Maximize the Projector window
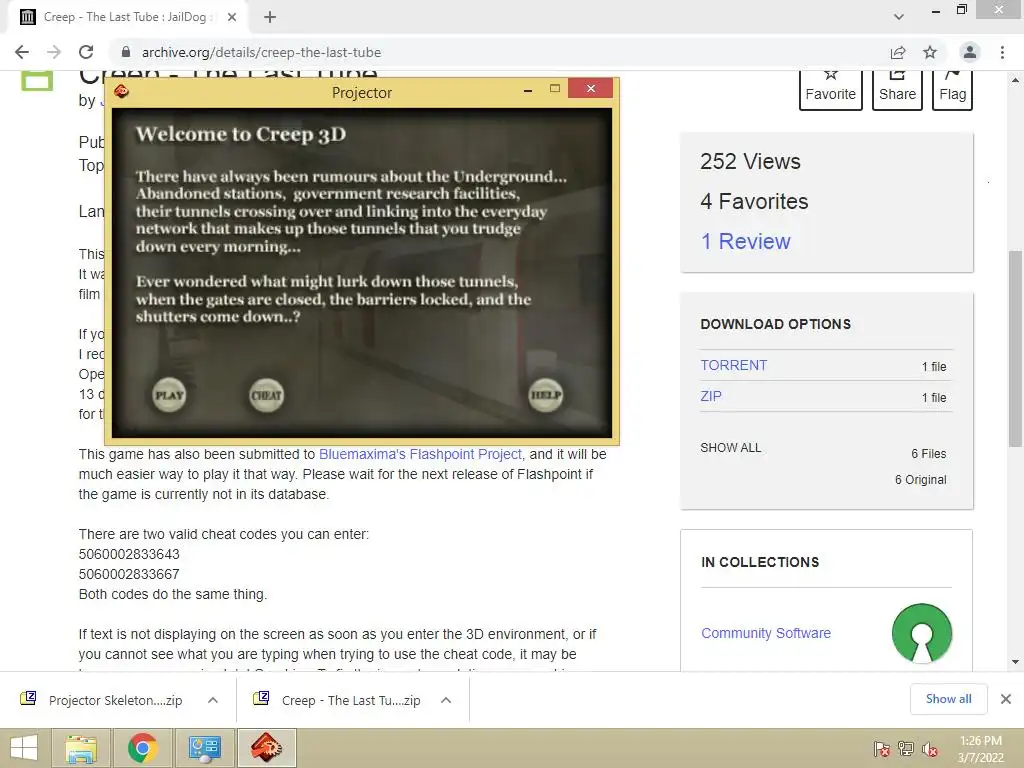This screenshot has width=1024, height=768. [554, 88]
